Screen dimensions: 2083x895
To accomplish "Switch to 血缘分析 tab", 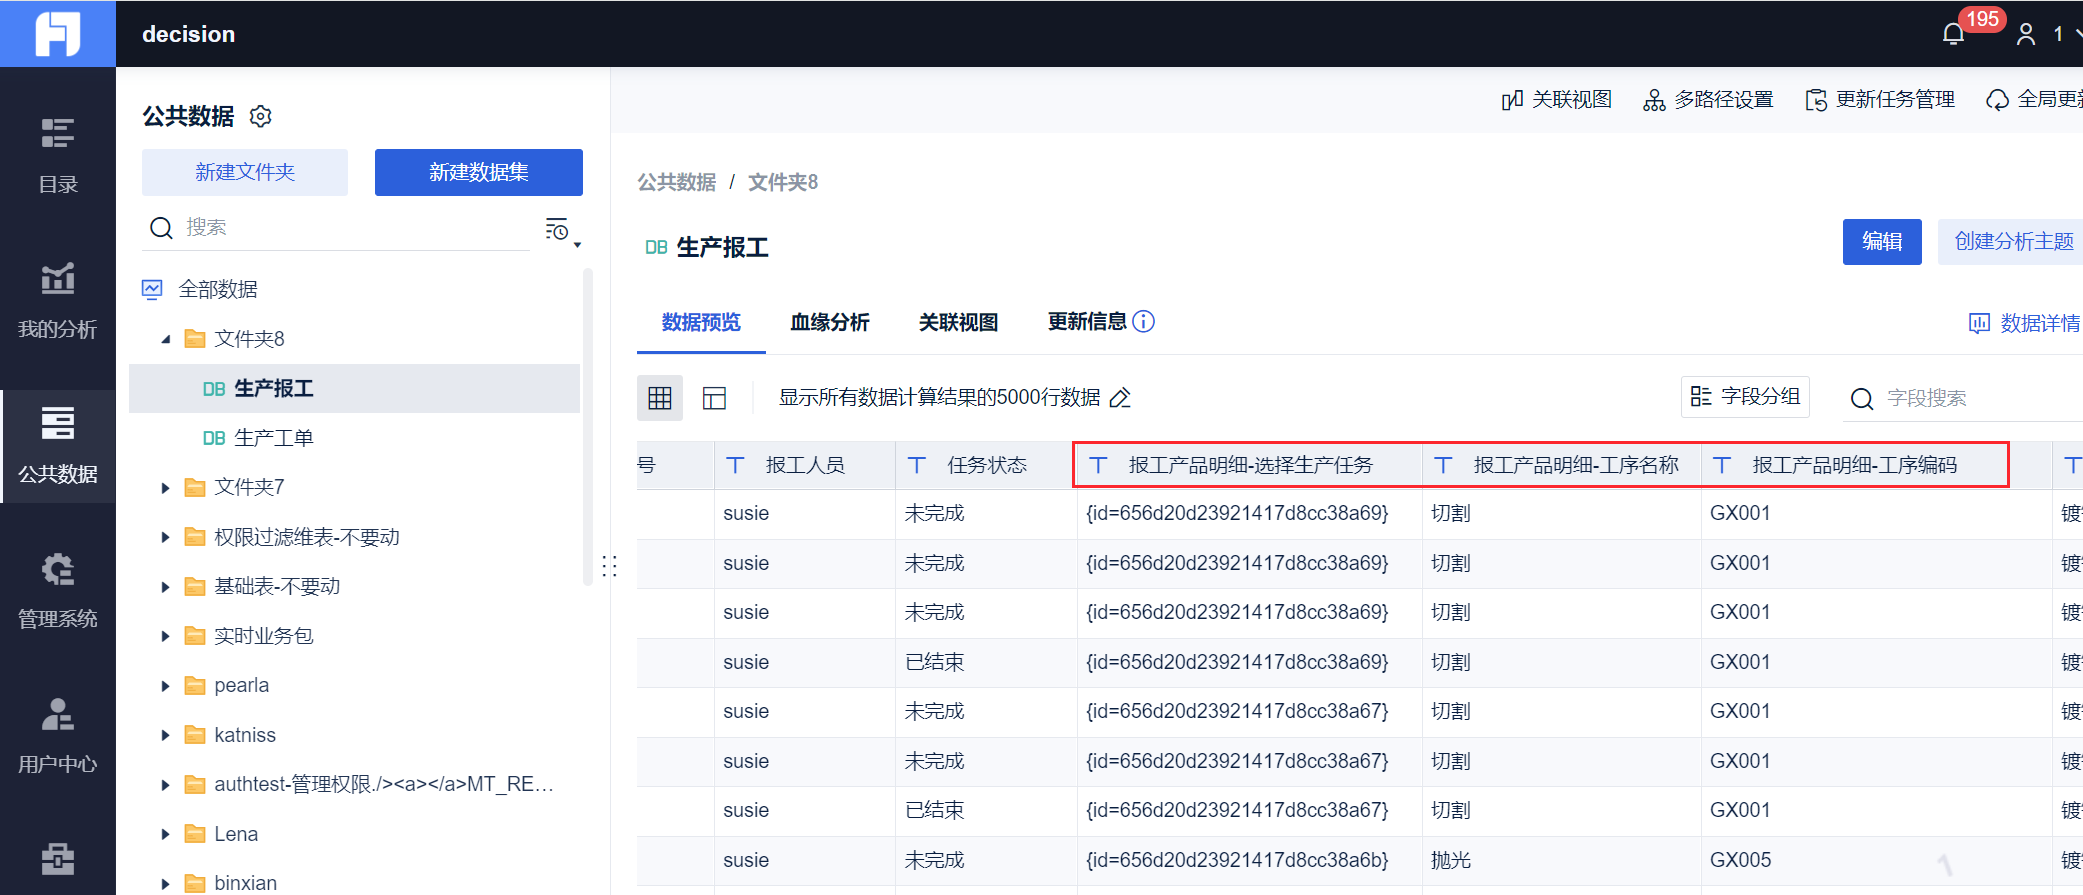I will [830, 322].
